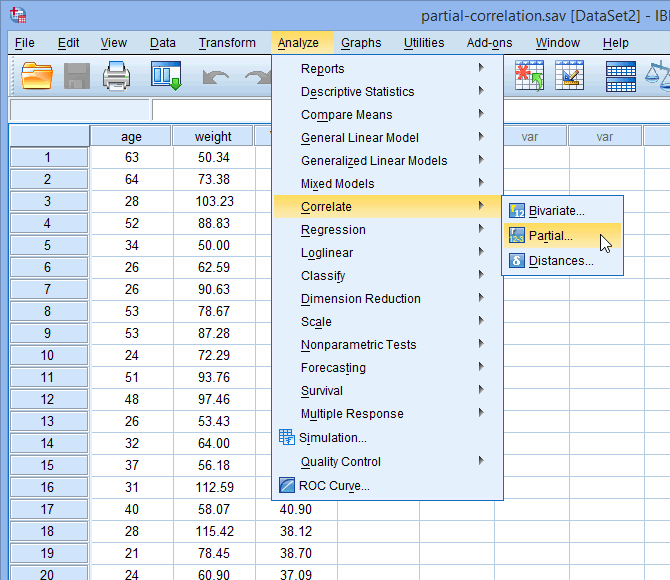670x580 pixels.
Task: Select the weight column header
Action: click(213, 136)
